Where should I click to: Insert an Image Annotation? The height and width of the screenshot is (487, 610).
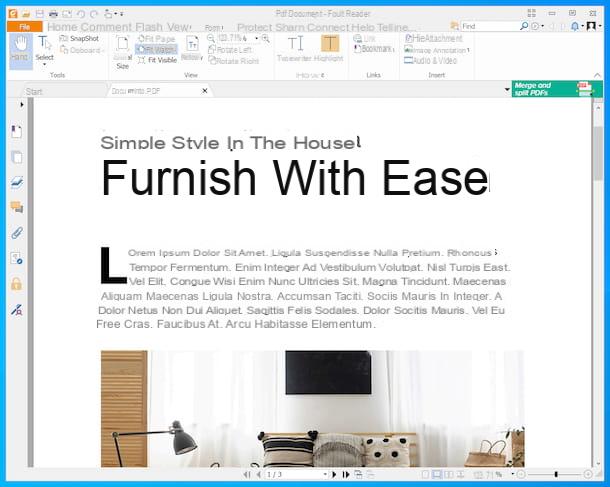[436, 50]
